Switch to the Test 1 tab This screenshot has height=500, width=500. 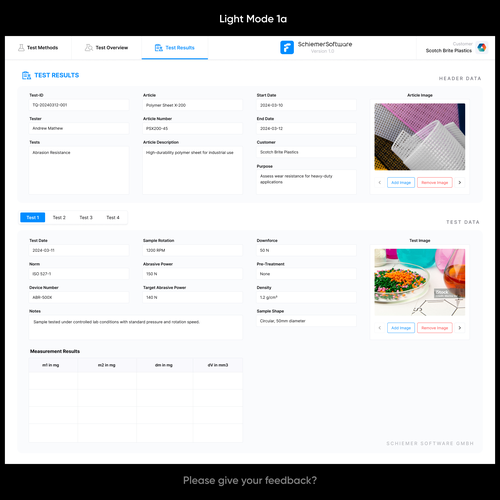(x=33, y=218)
